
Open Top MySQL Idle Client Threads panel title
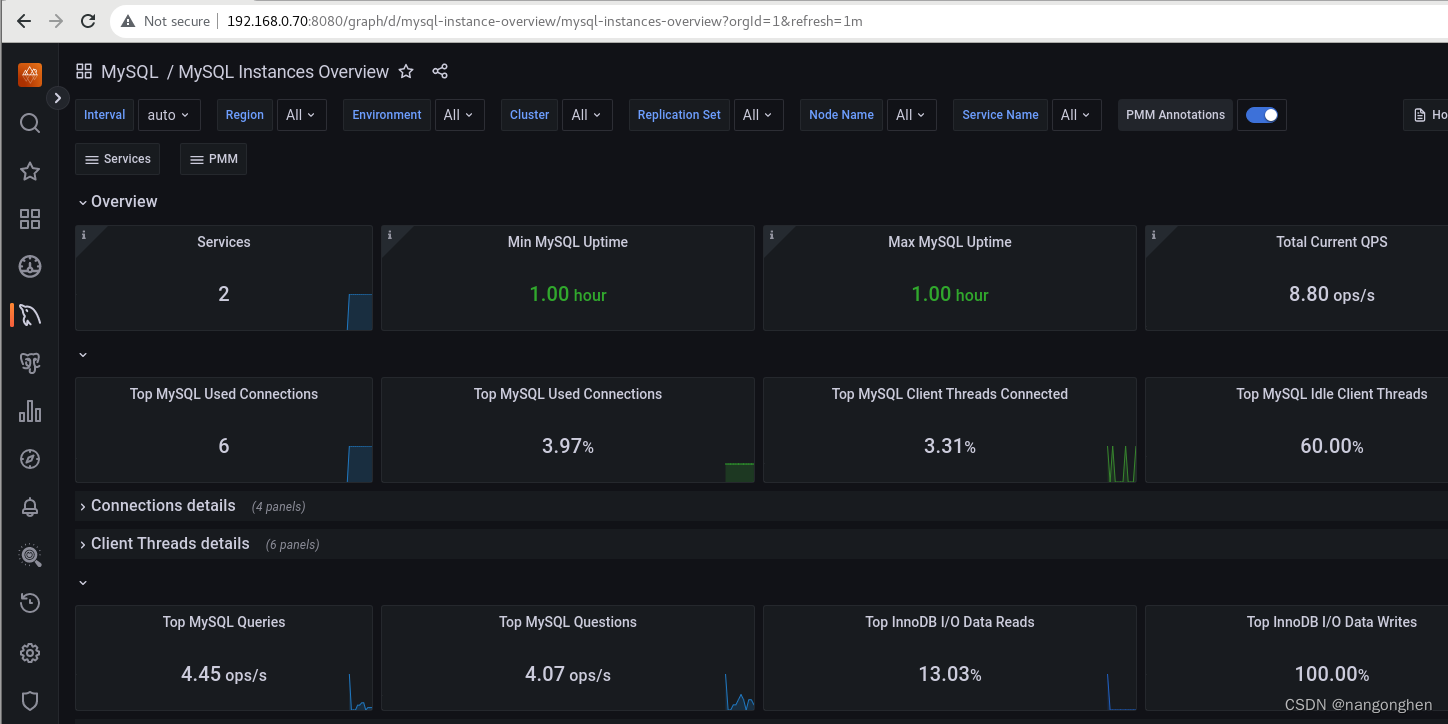1332,394
